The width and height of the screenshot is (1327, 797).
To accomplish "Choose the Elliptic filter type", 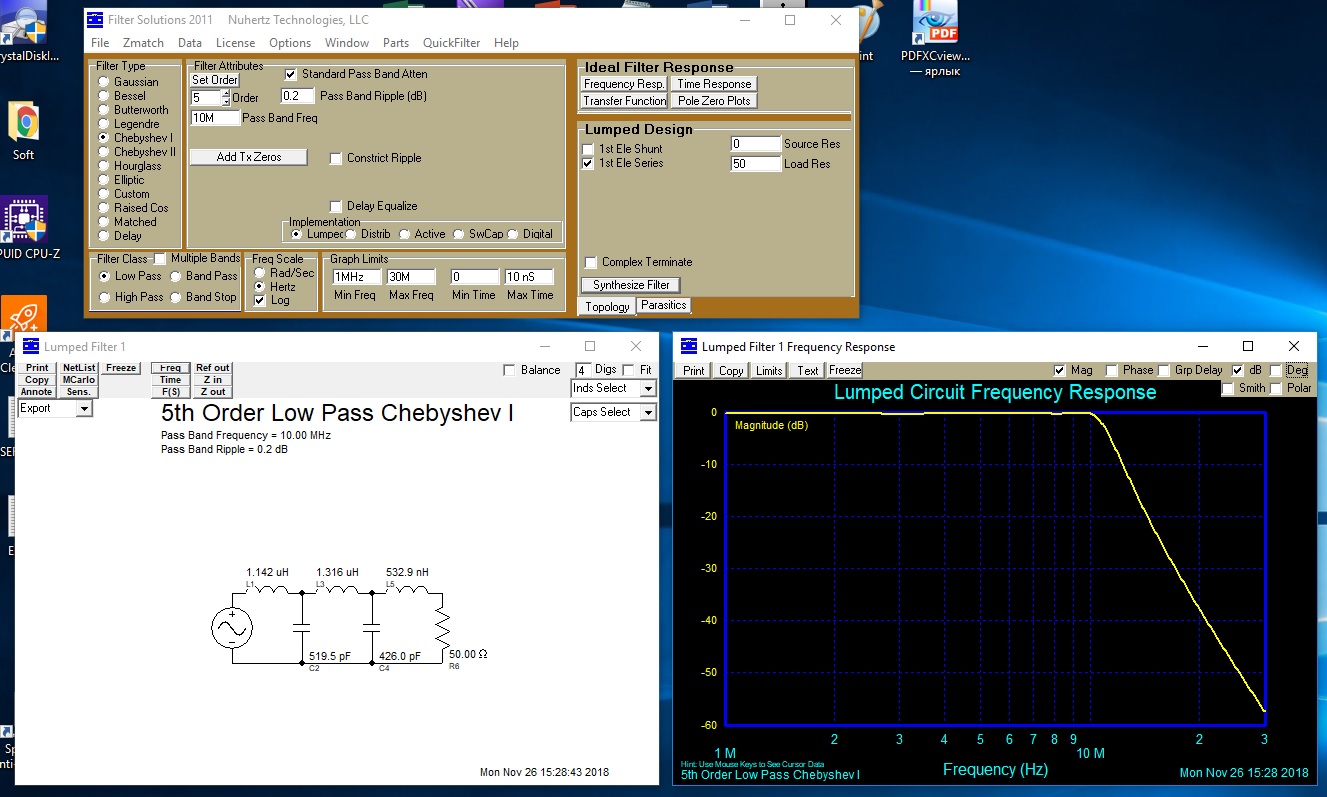I will coord(104,180).
